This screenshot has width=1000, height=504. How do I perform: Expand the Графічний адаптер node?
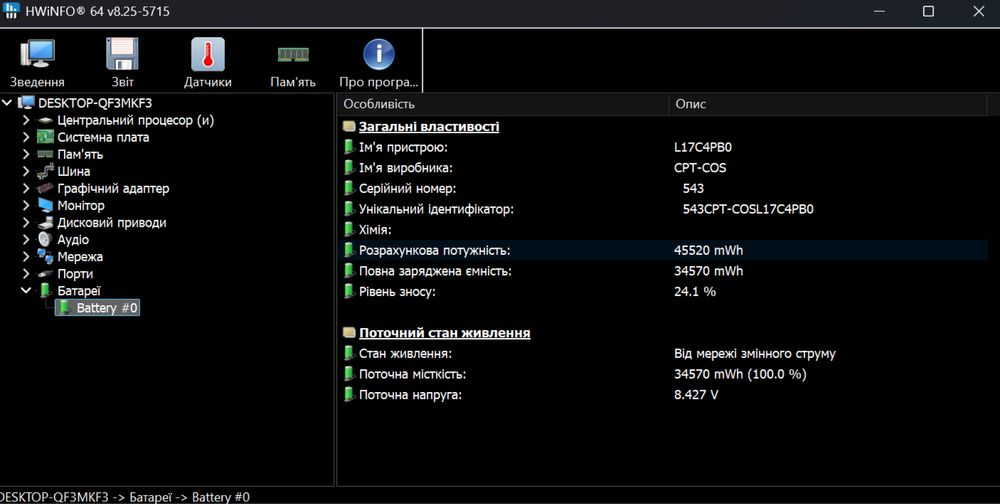26,188
